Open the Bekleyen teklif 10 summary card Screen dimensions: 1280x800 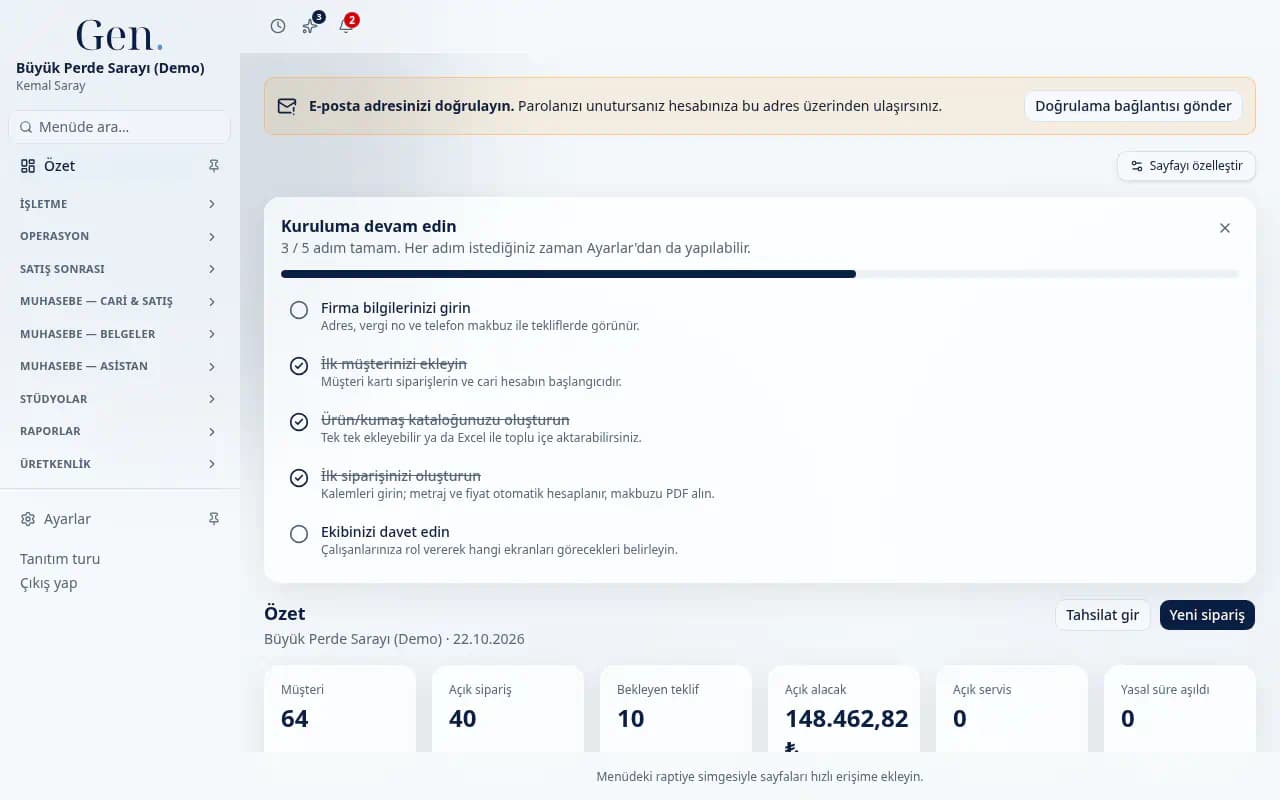pyautogui.click(x=676, y=708)
